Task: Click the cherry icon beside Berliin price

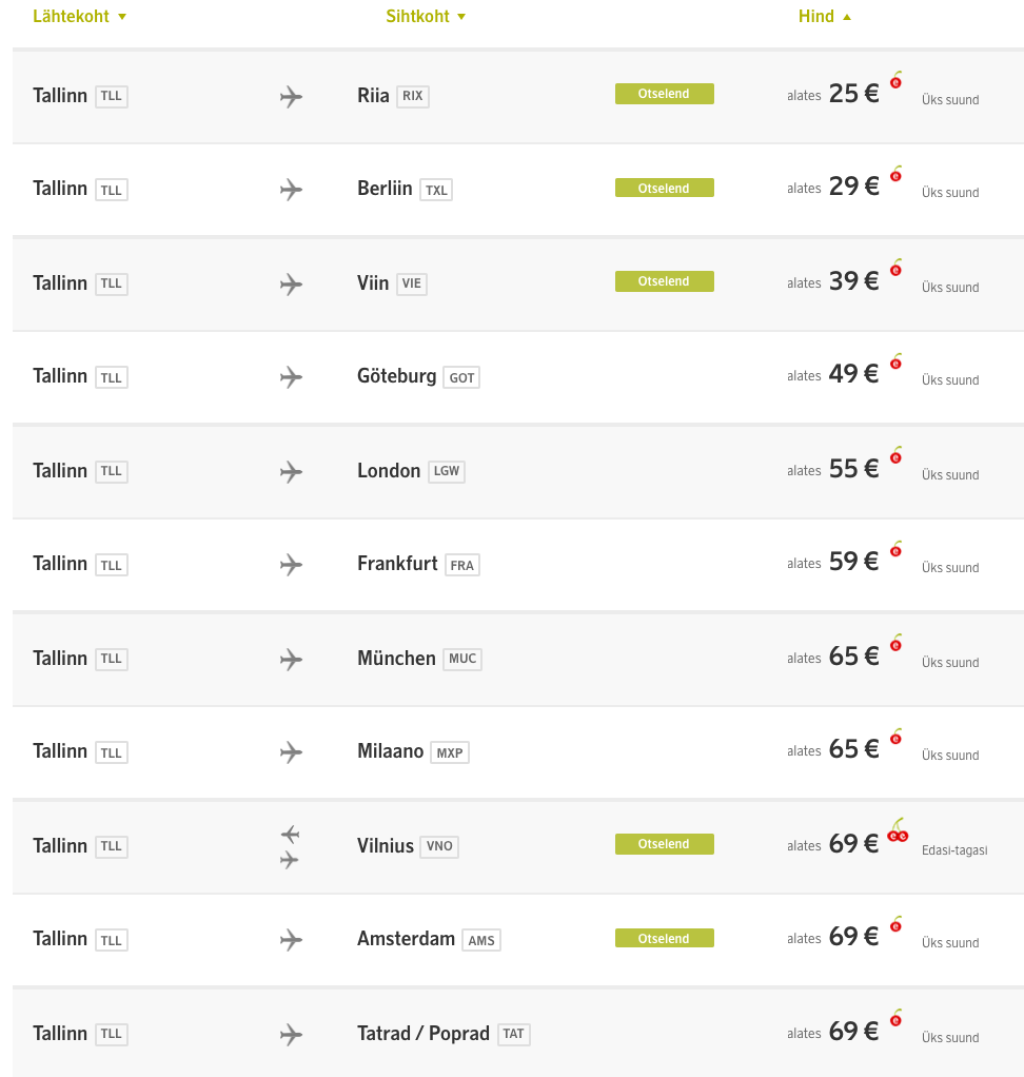Action: tap(896, 175)
